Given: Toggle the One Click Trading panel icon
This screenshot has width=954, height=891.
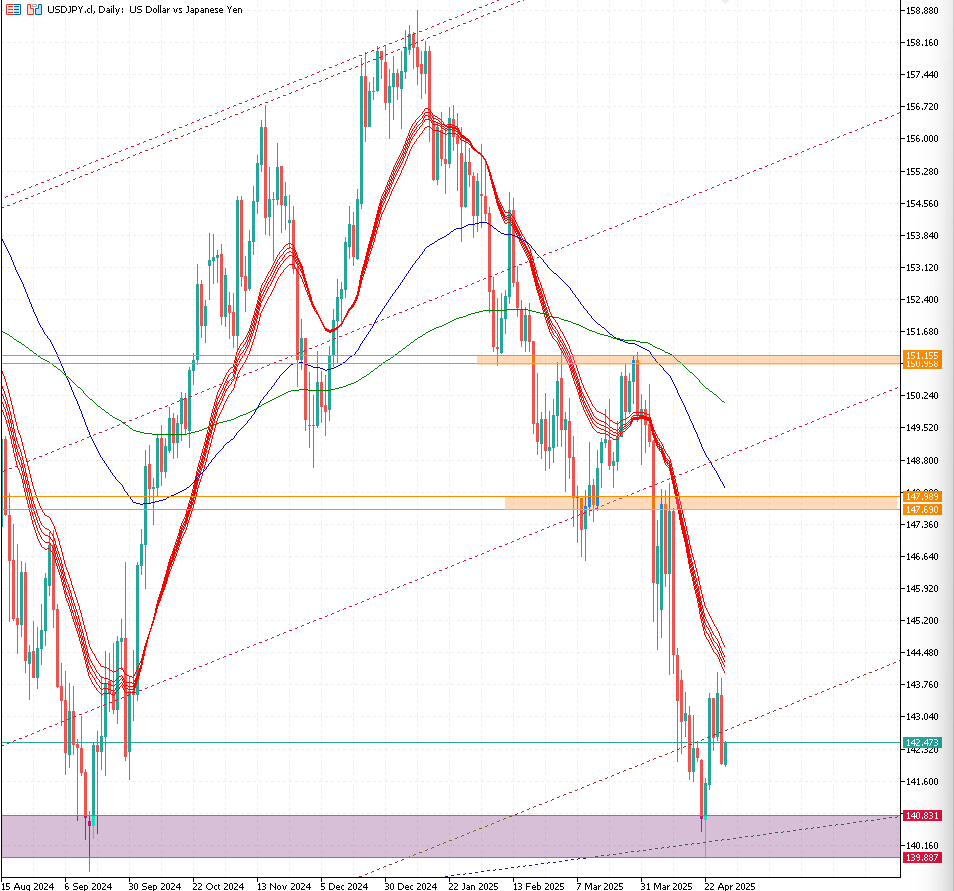Looking at the screenshot, I should pos(35,10).
